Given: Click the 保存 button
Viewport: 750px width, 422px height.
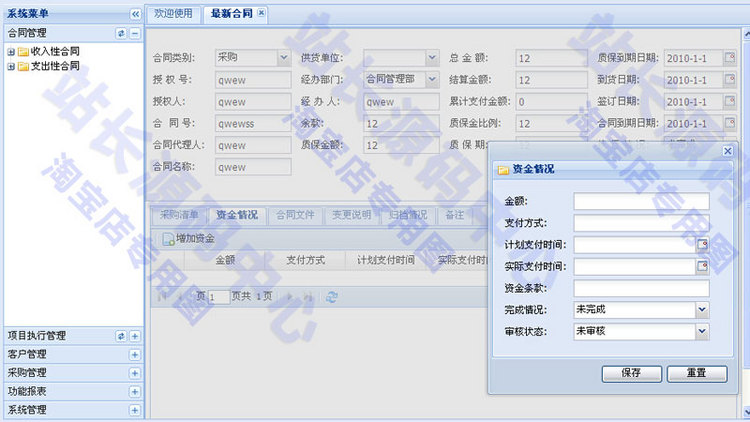Looking at the screenshot, I should pos(631,374).
